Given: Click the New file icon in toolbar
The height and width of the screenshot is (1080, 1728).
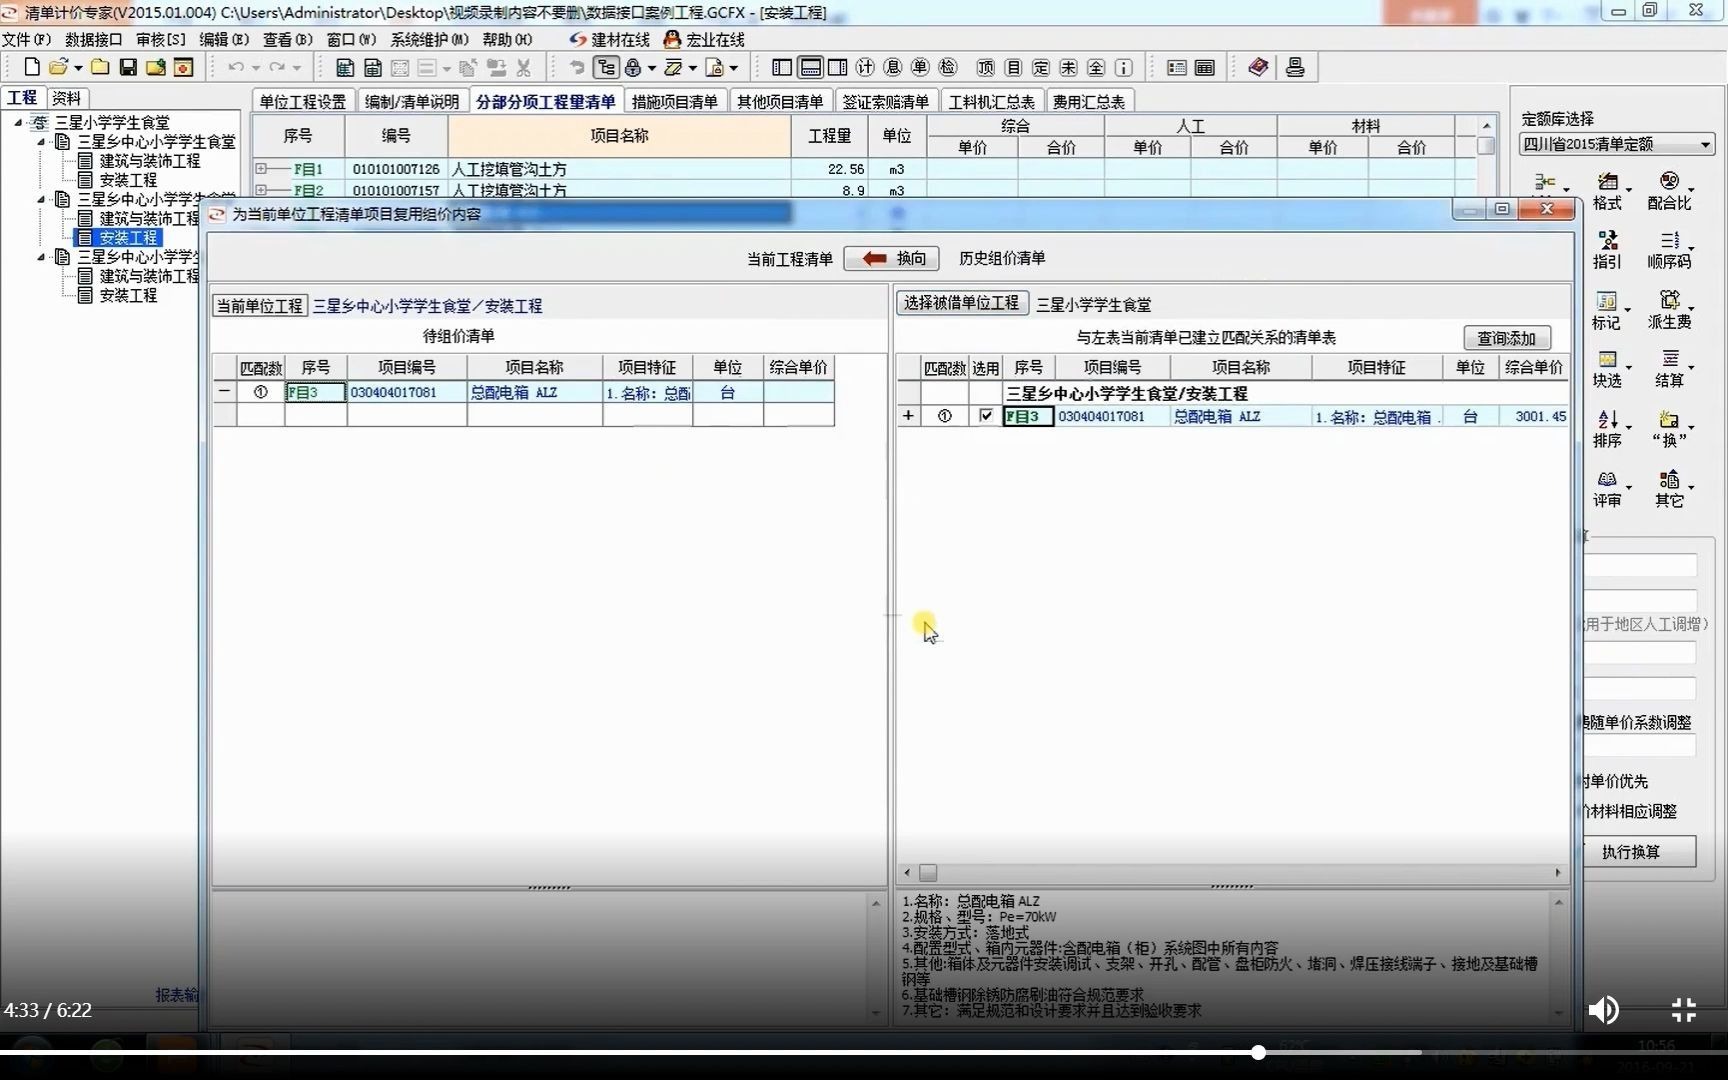Looking at the screenshot, I should point(32,67).
